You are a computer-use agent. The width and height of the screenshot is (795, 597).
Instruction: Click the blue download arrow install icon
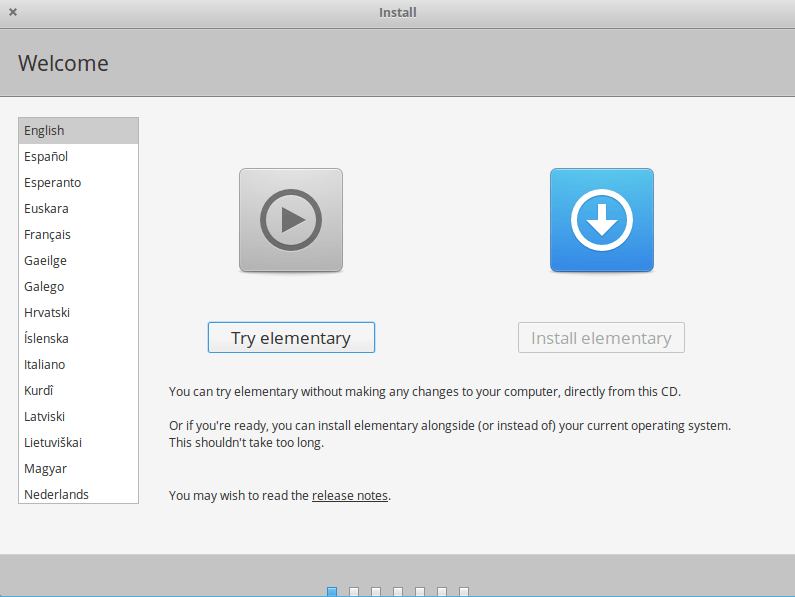602,220
